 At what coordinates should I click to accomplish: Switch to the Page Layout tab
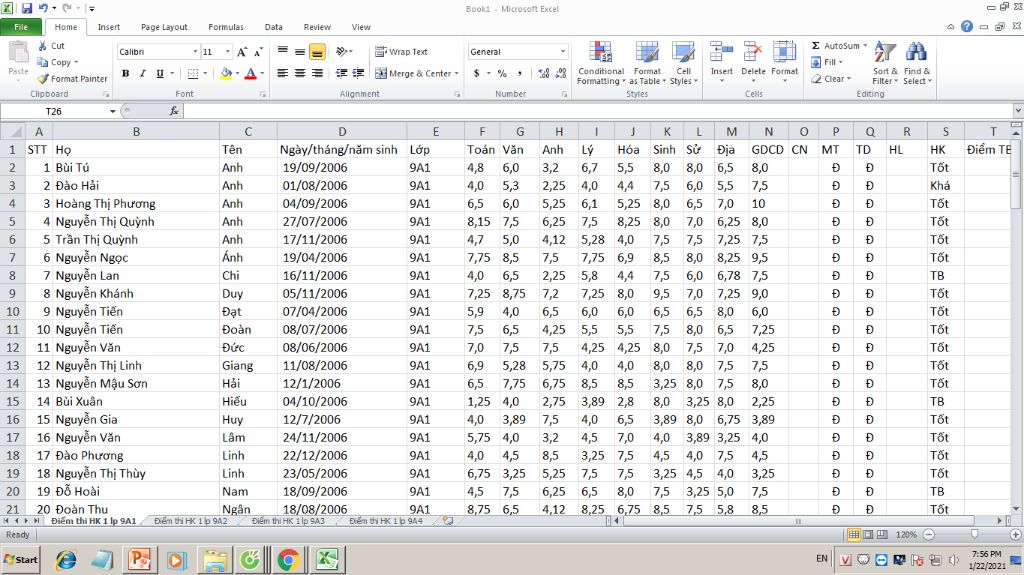[164, 27]
